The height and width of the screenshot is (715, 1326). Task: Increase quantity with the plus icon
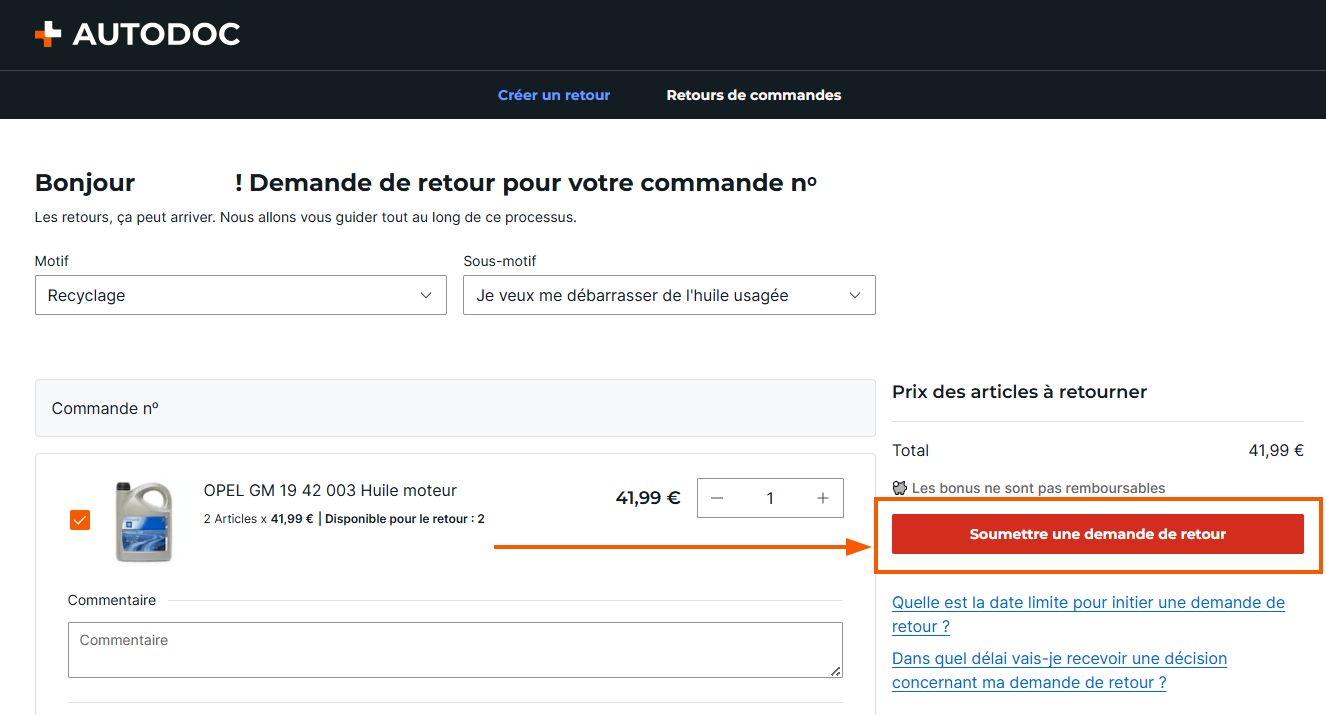tap(823, 498)
